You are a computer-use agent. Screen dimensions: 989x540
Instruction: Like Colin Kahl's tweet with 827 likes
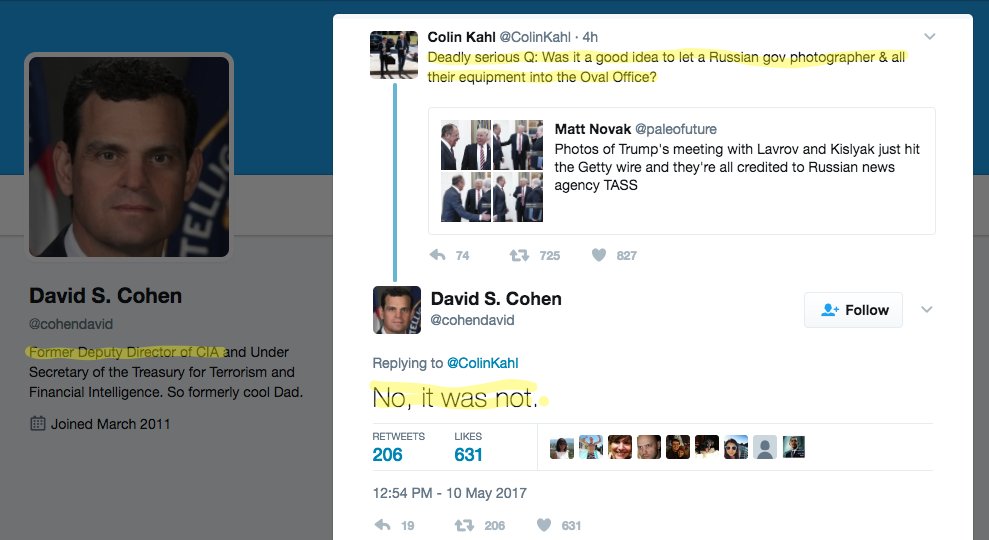(599, 255)
